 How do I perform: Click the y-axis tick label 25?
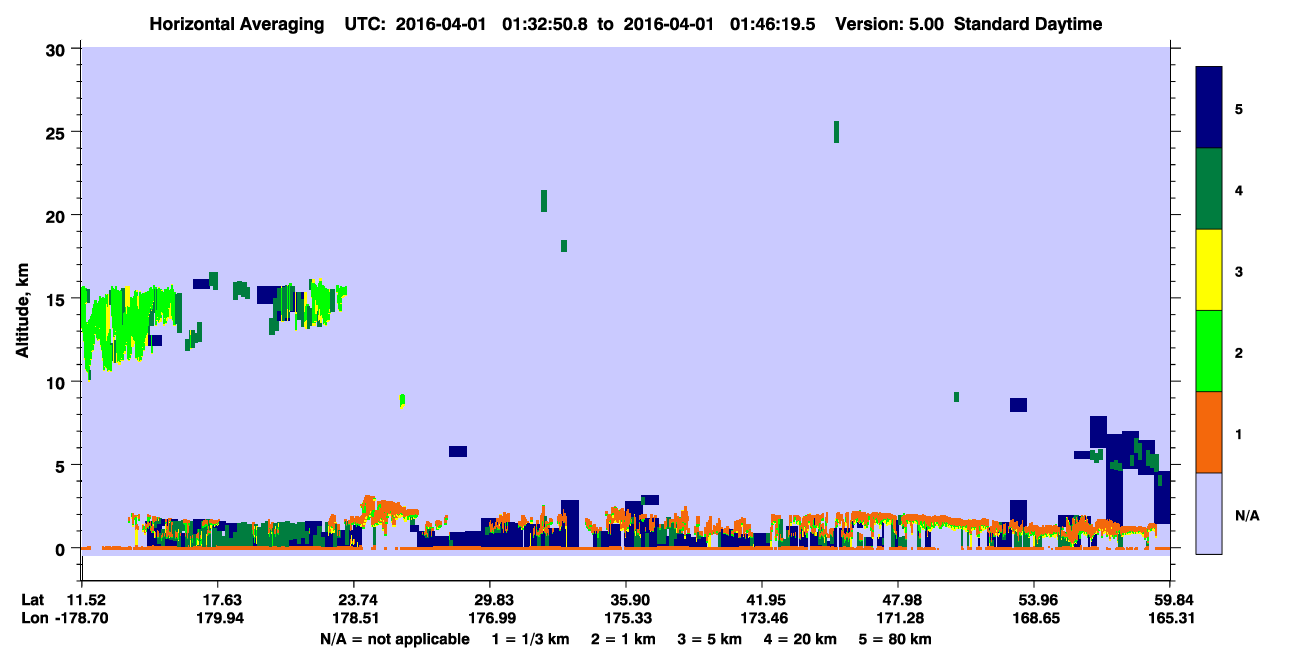[x=58, y=132]
